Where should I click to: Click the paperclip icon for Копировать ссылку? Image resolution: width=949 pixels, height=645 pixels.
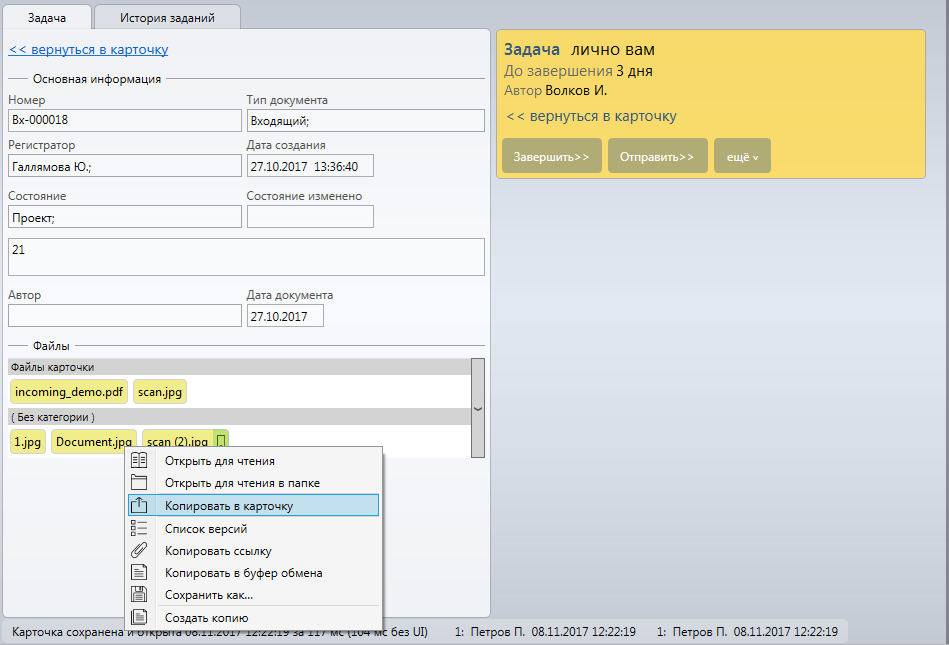140,550
